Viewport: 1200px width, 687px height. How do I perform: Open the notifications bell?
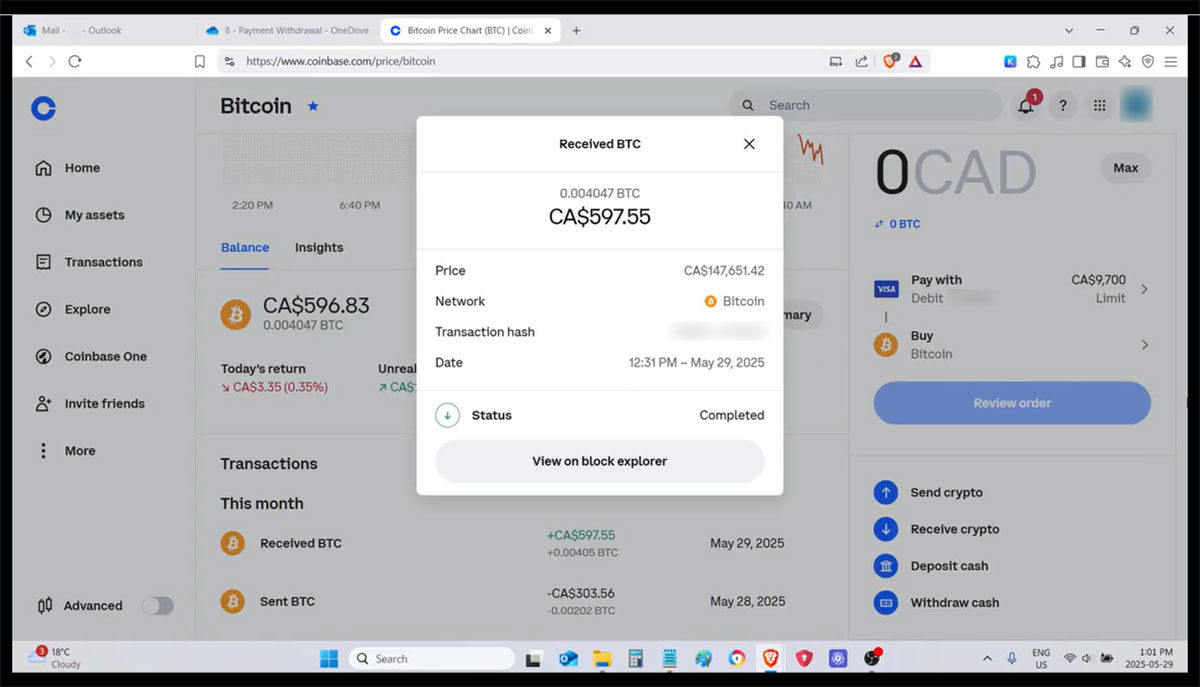[1026, 105]
